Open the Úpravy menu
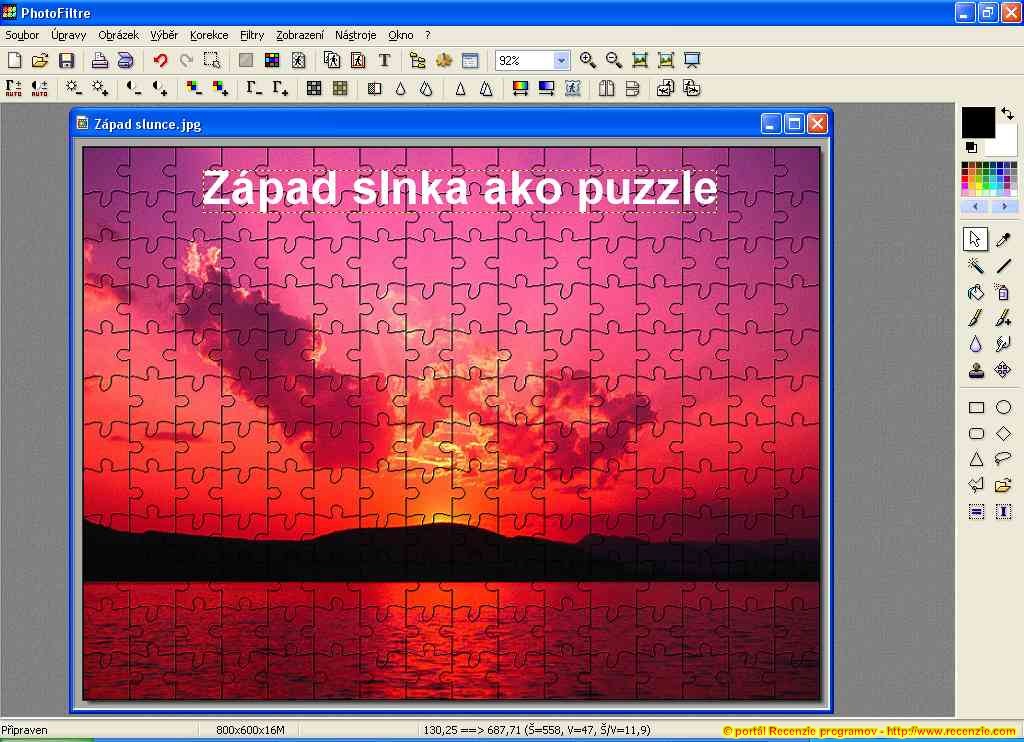The height and width of the screenshot is (742, 1024). coord(69,35)
